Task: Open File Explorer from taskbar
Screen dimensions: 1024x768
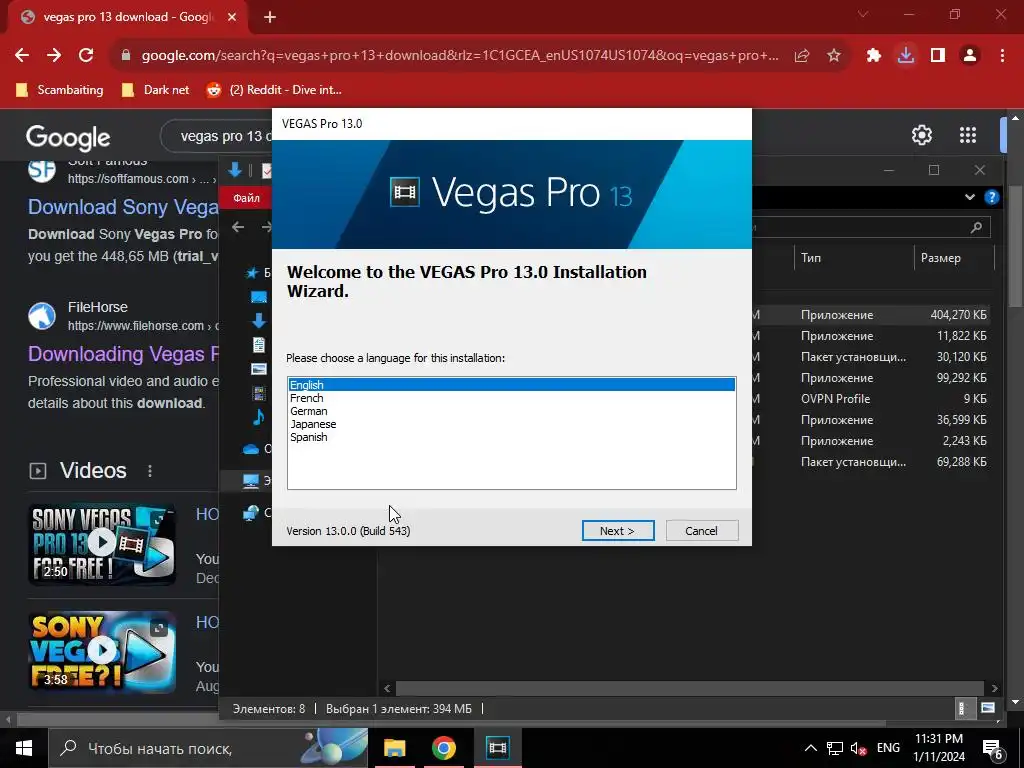Action: coord(394,748)
